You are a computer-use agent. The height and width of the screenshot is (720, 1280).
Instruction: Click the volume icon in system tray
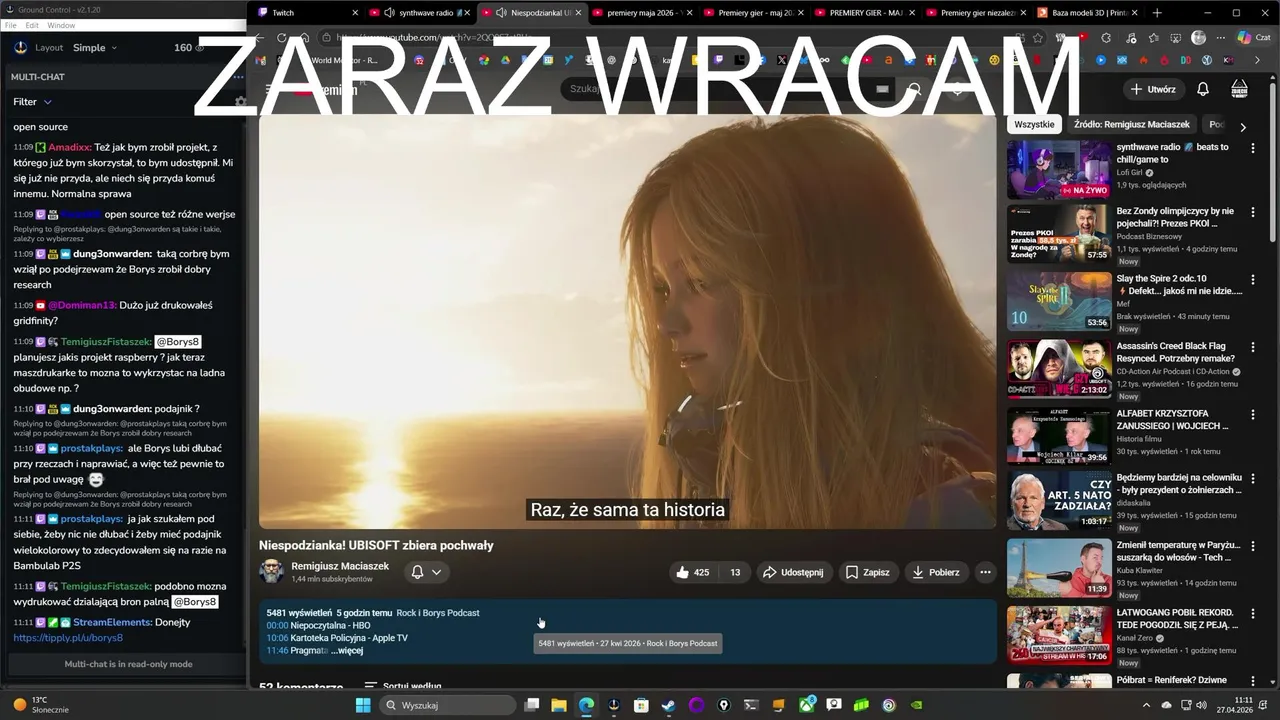(1203, 705)
